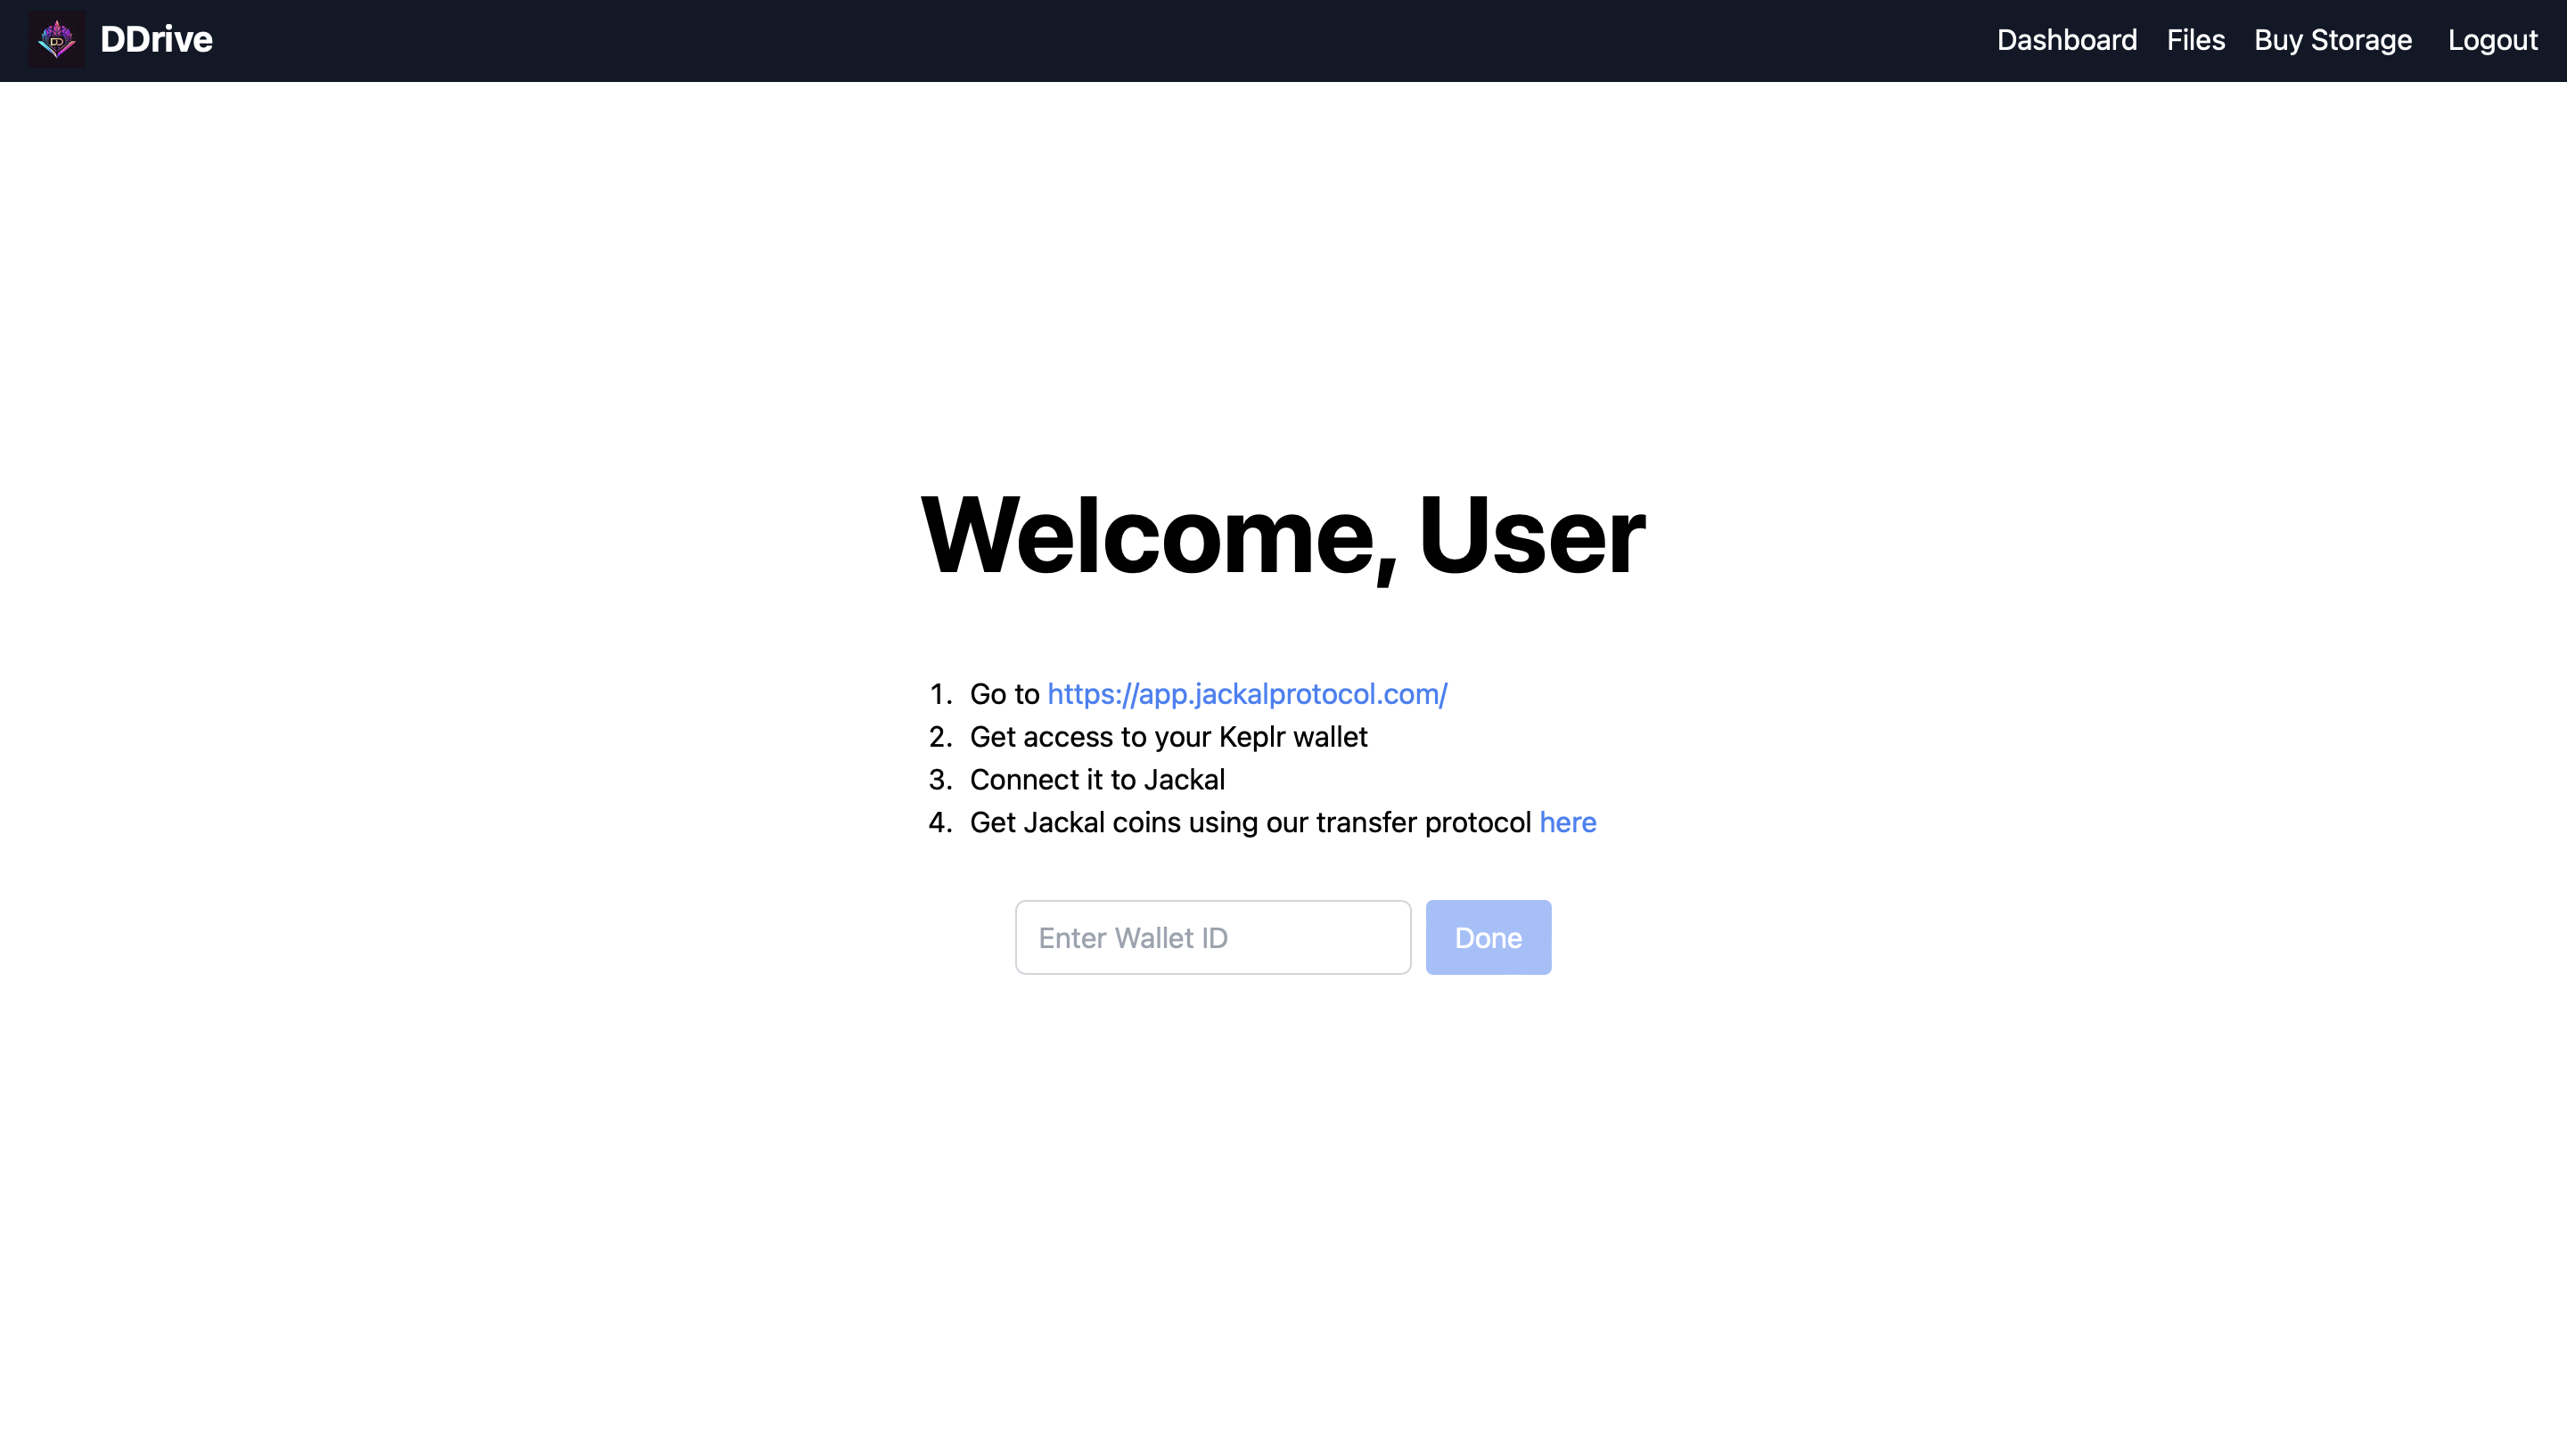Focus the Enter Wallet ID field

point(1212,937)
